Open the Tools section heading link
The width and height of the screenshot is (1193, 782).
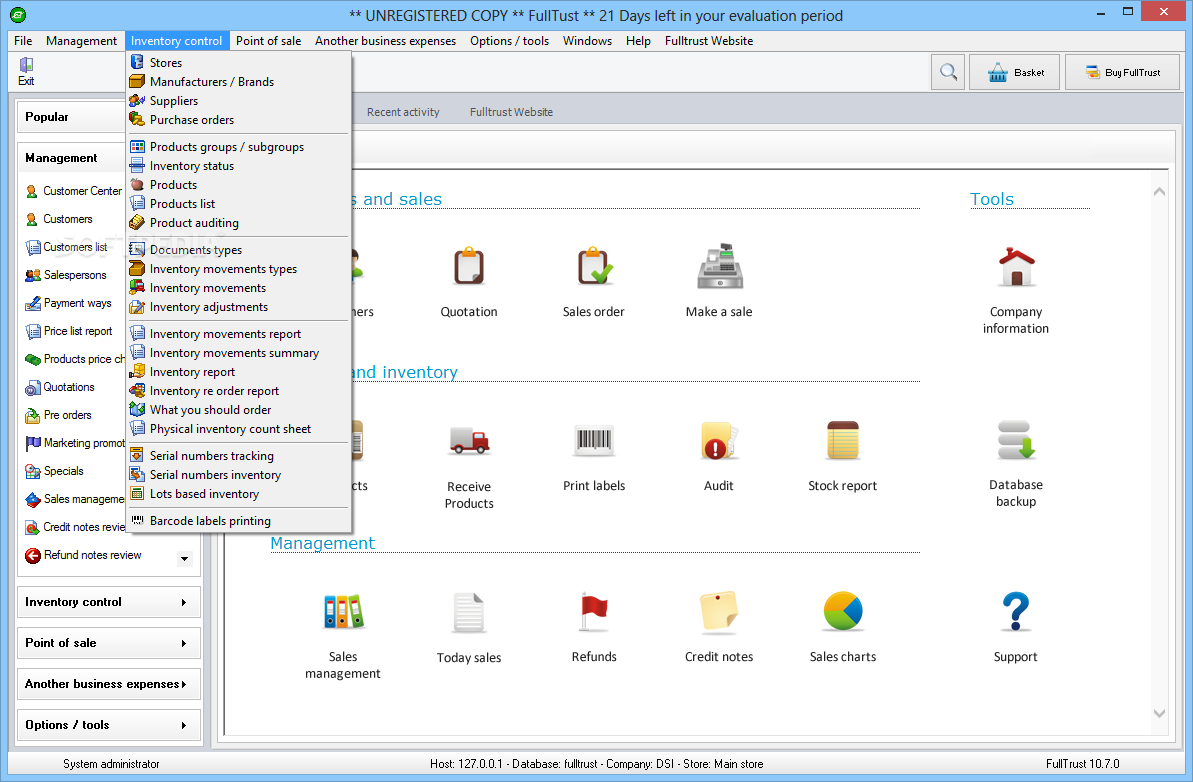(x=991, y=199)
